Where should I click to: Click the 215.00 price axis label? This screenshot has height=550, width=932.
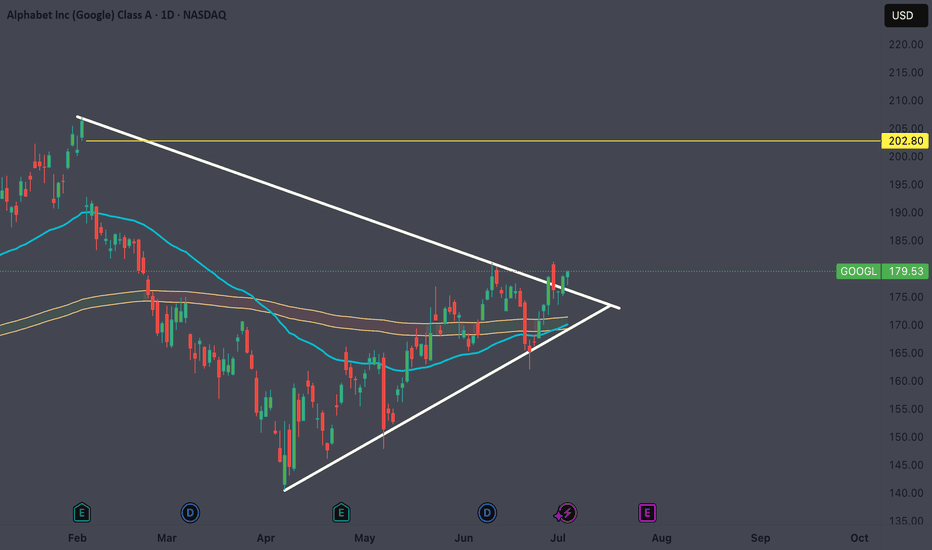tap(906, 73)
